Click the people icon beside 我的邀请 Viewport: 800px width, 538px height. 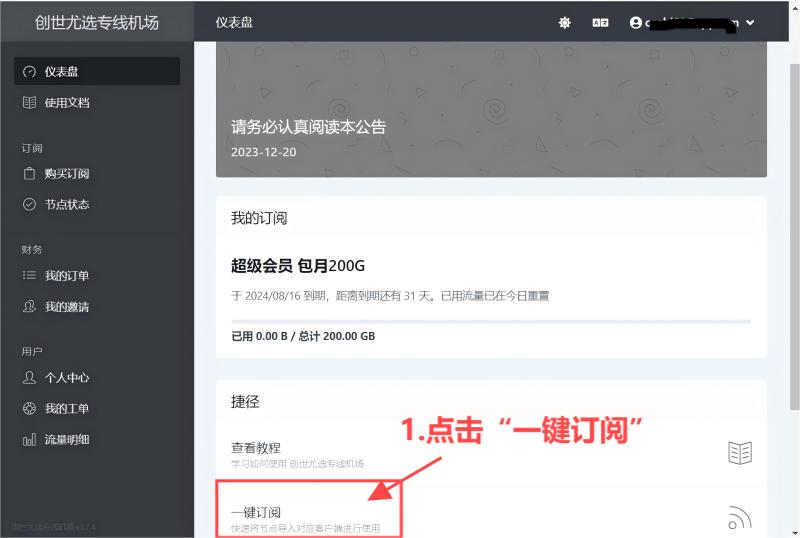(x=29, y=307)
